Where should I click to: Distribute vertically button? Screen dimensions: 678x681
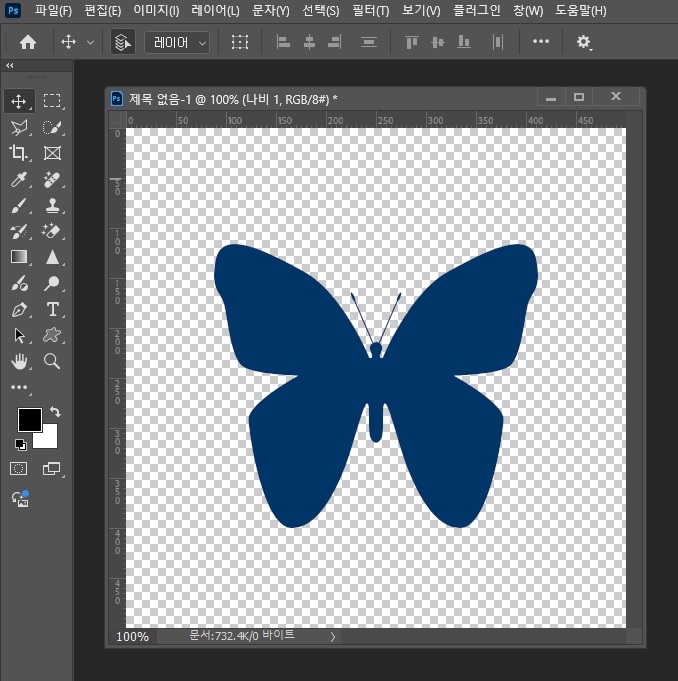pos(369,42)
